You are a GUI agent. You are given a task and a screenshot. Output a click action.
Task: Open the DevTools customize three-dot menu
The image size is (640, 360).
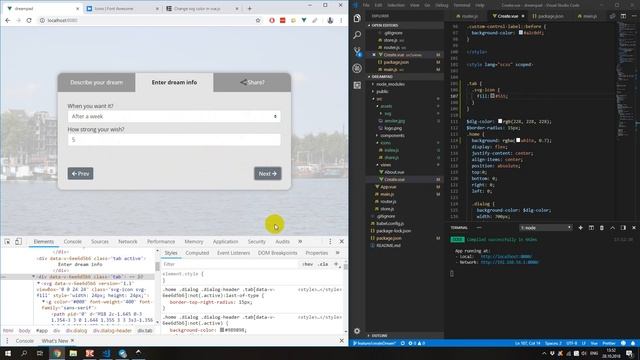(330, 242)
